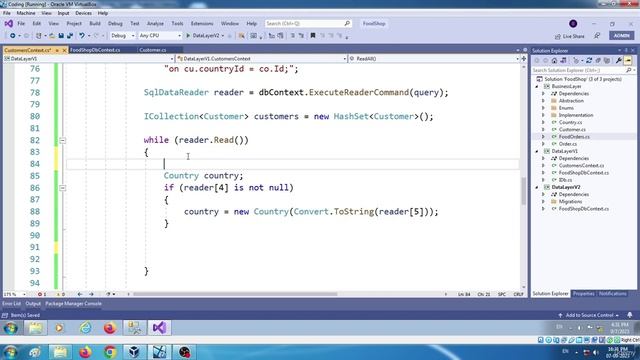Open the ReadAll() member dropdown
The height and width of the screenshot is (360, 640).
pos(434,59)
